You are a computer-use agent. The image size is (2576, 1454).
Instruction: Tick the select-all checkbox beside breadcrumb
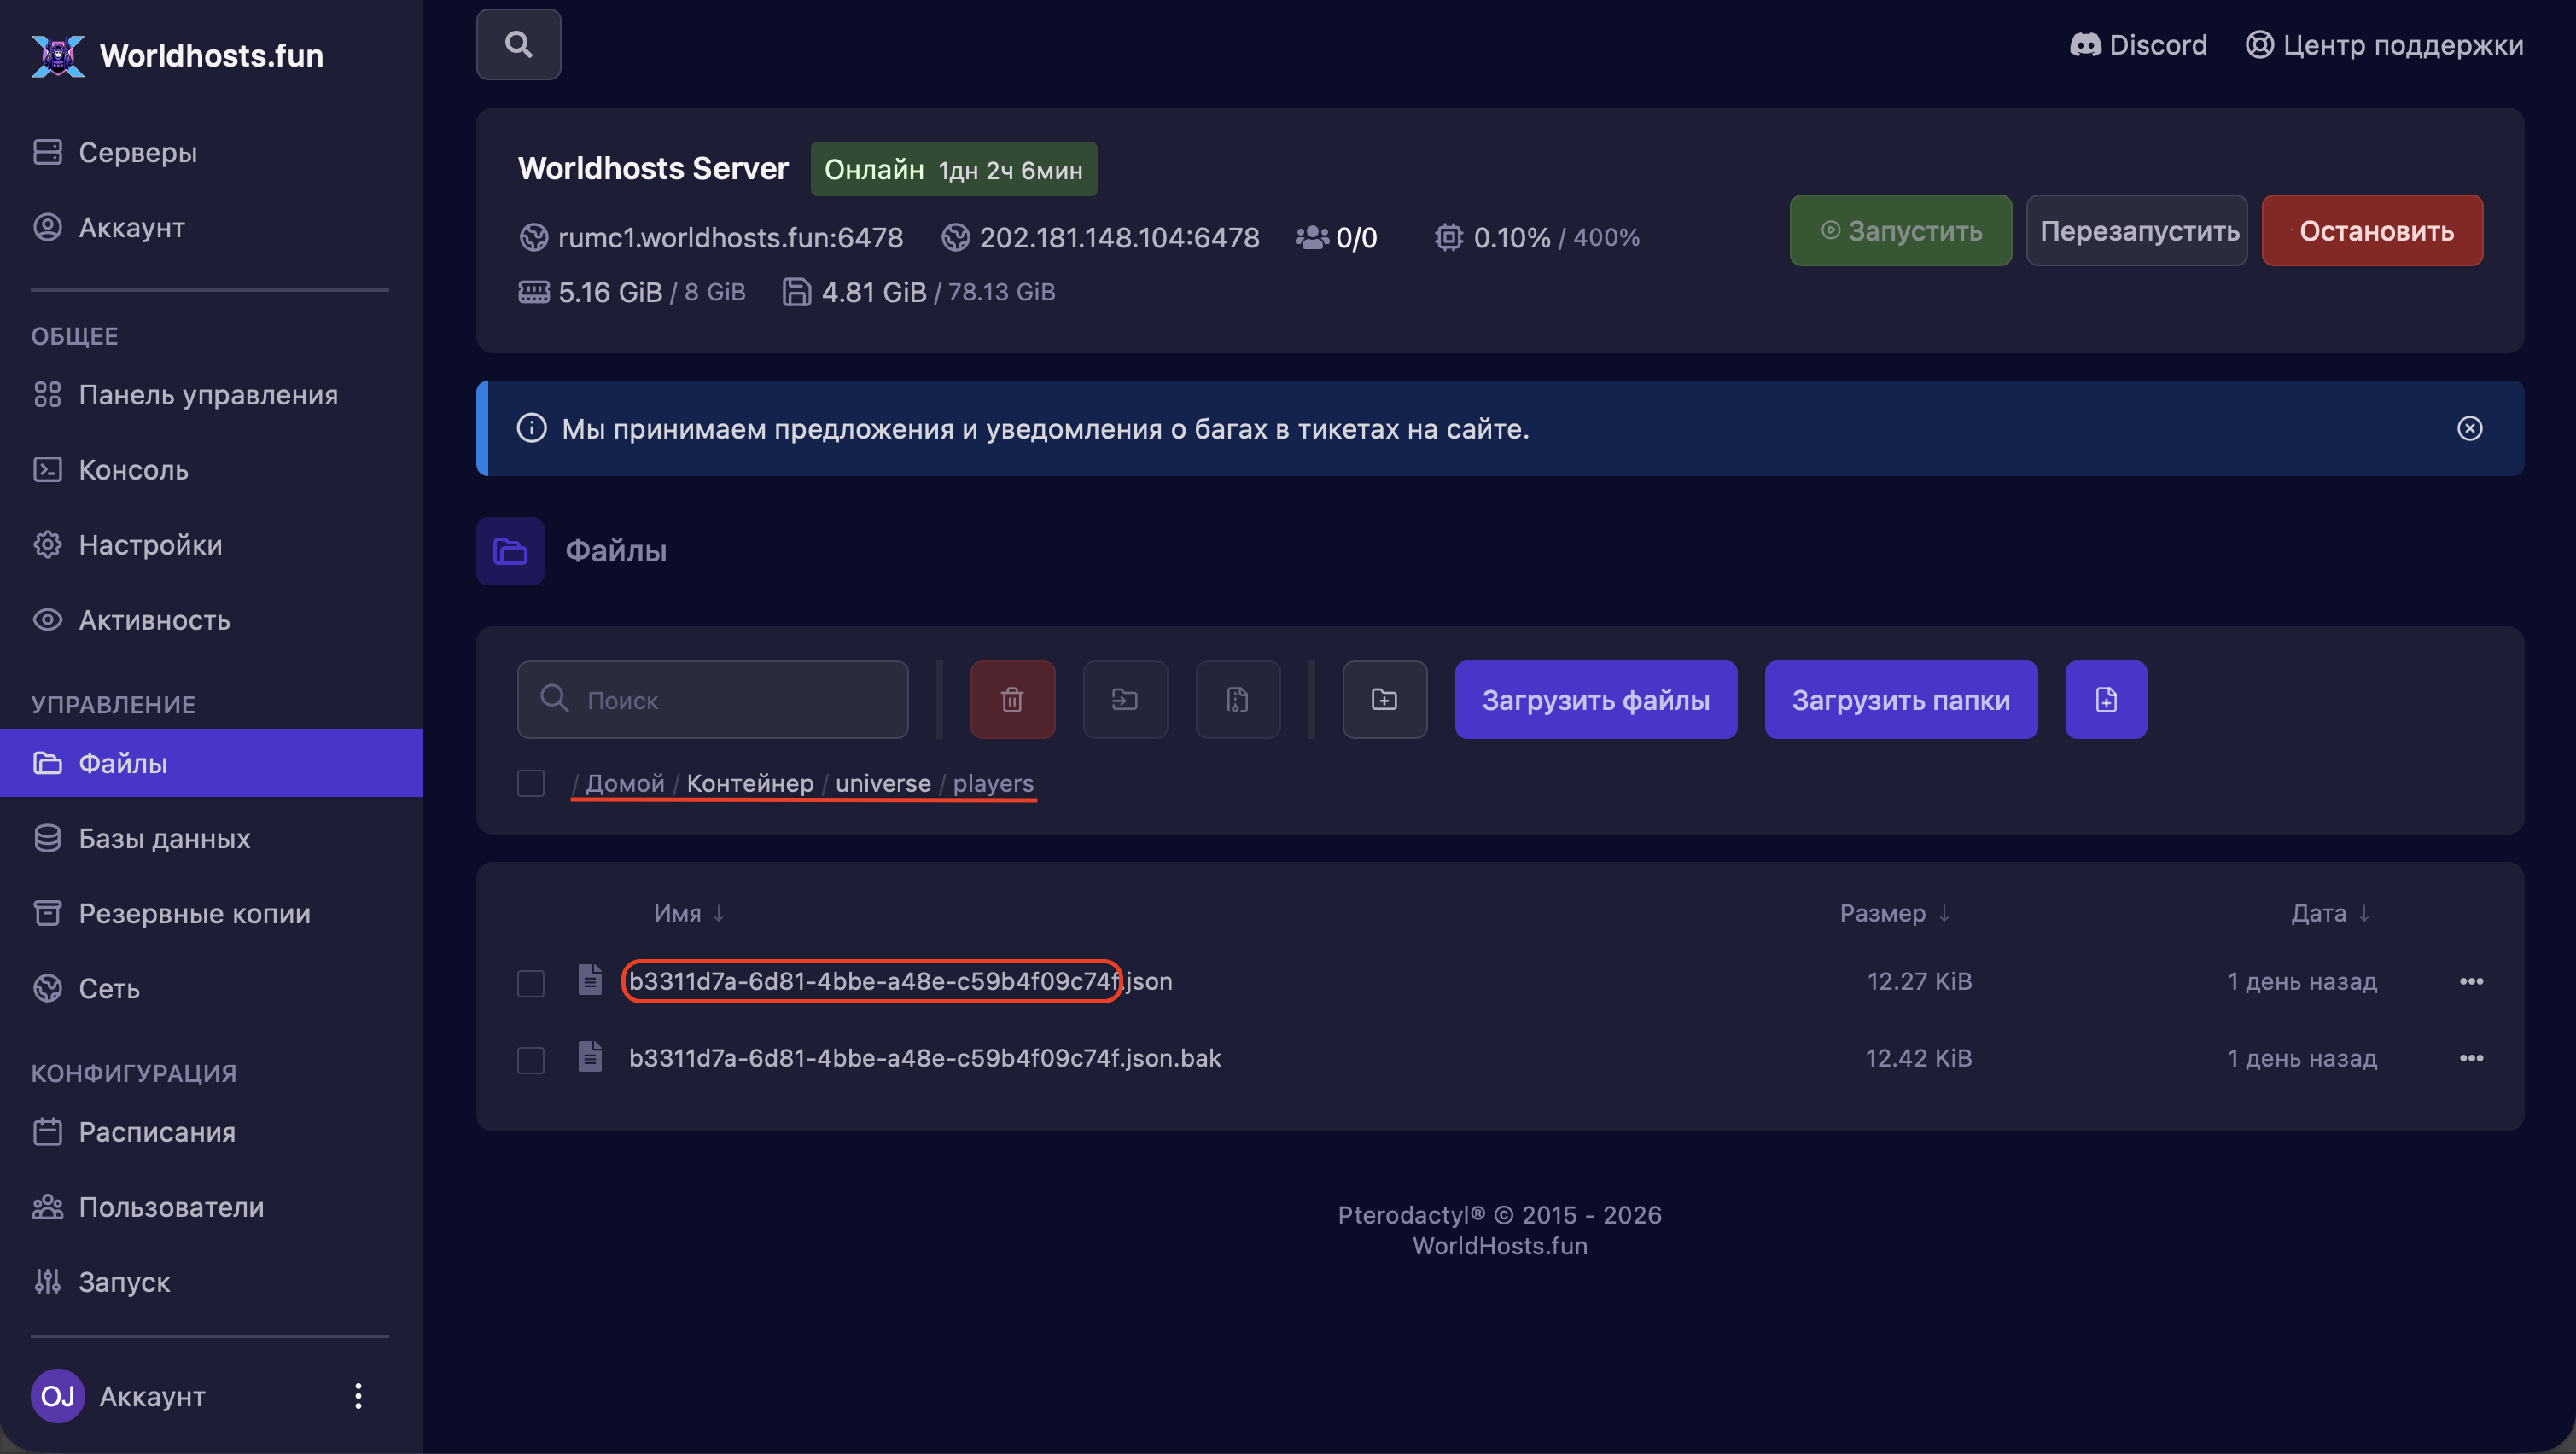pos(530,783)
